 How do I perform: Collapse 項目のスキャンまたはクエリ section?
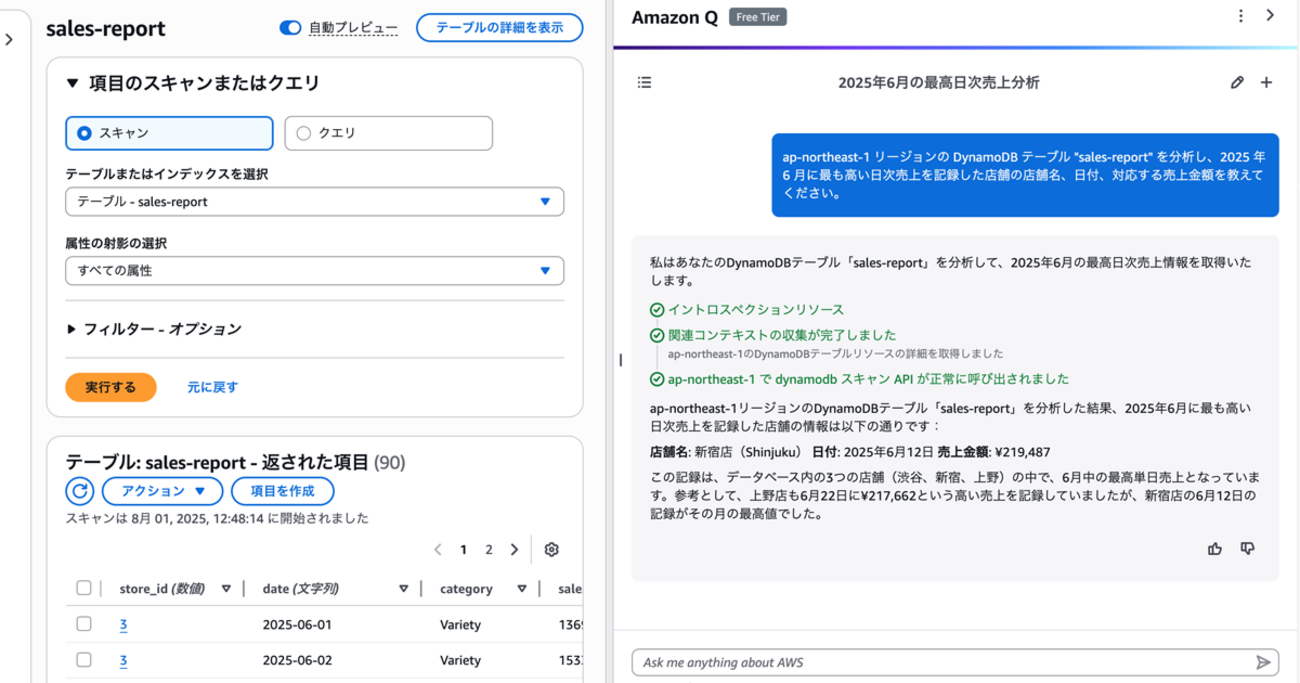(x=72, y=83)
